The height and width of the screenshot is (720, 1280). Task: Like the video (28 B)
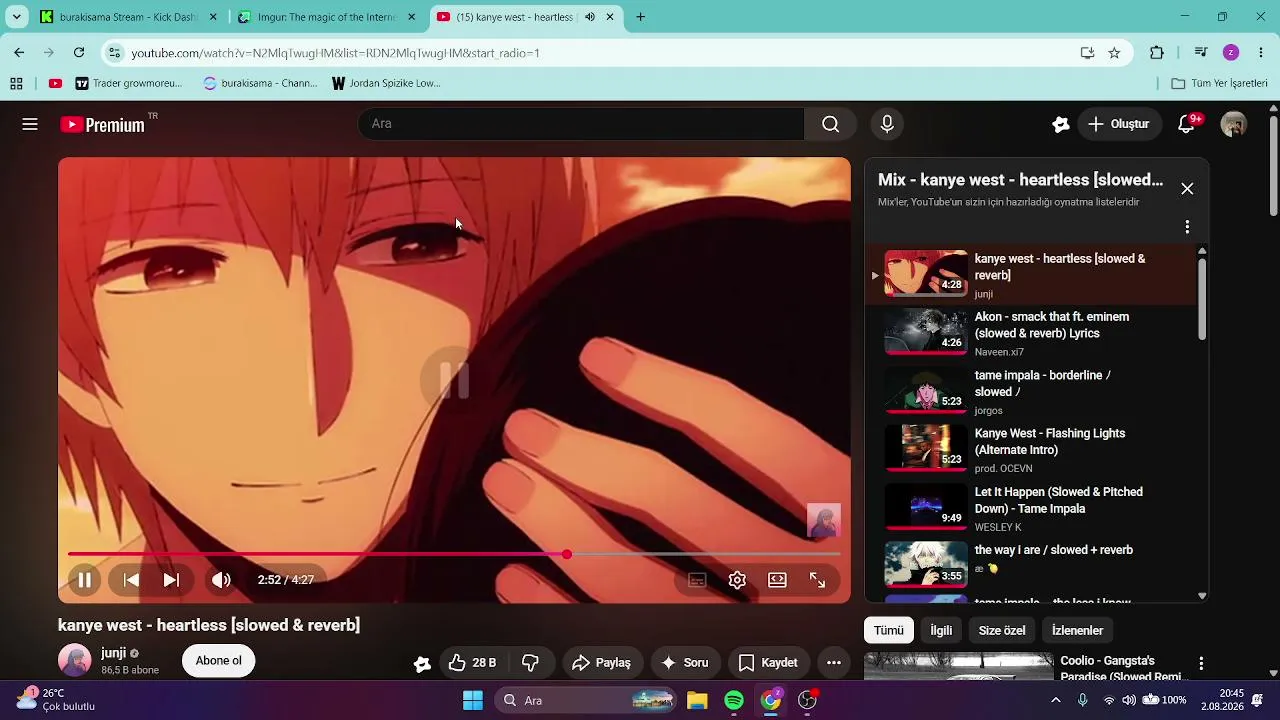coord(472,663)
